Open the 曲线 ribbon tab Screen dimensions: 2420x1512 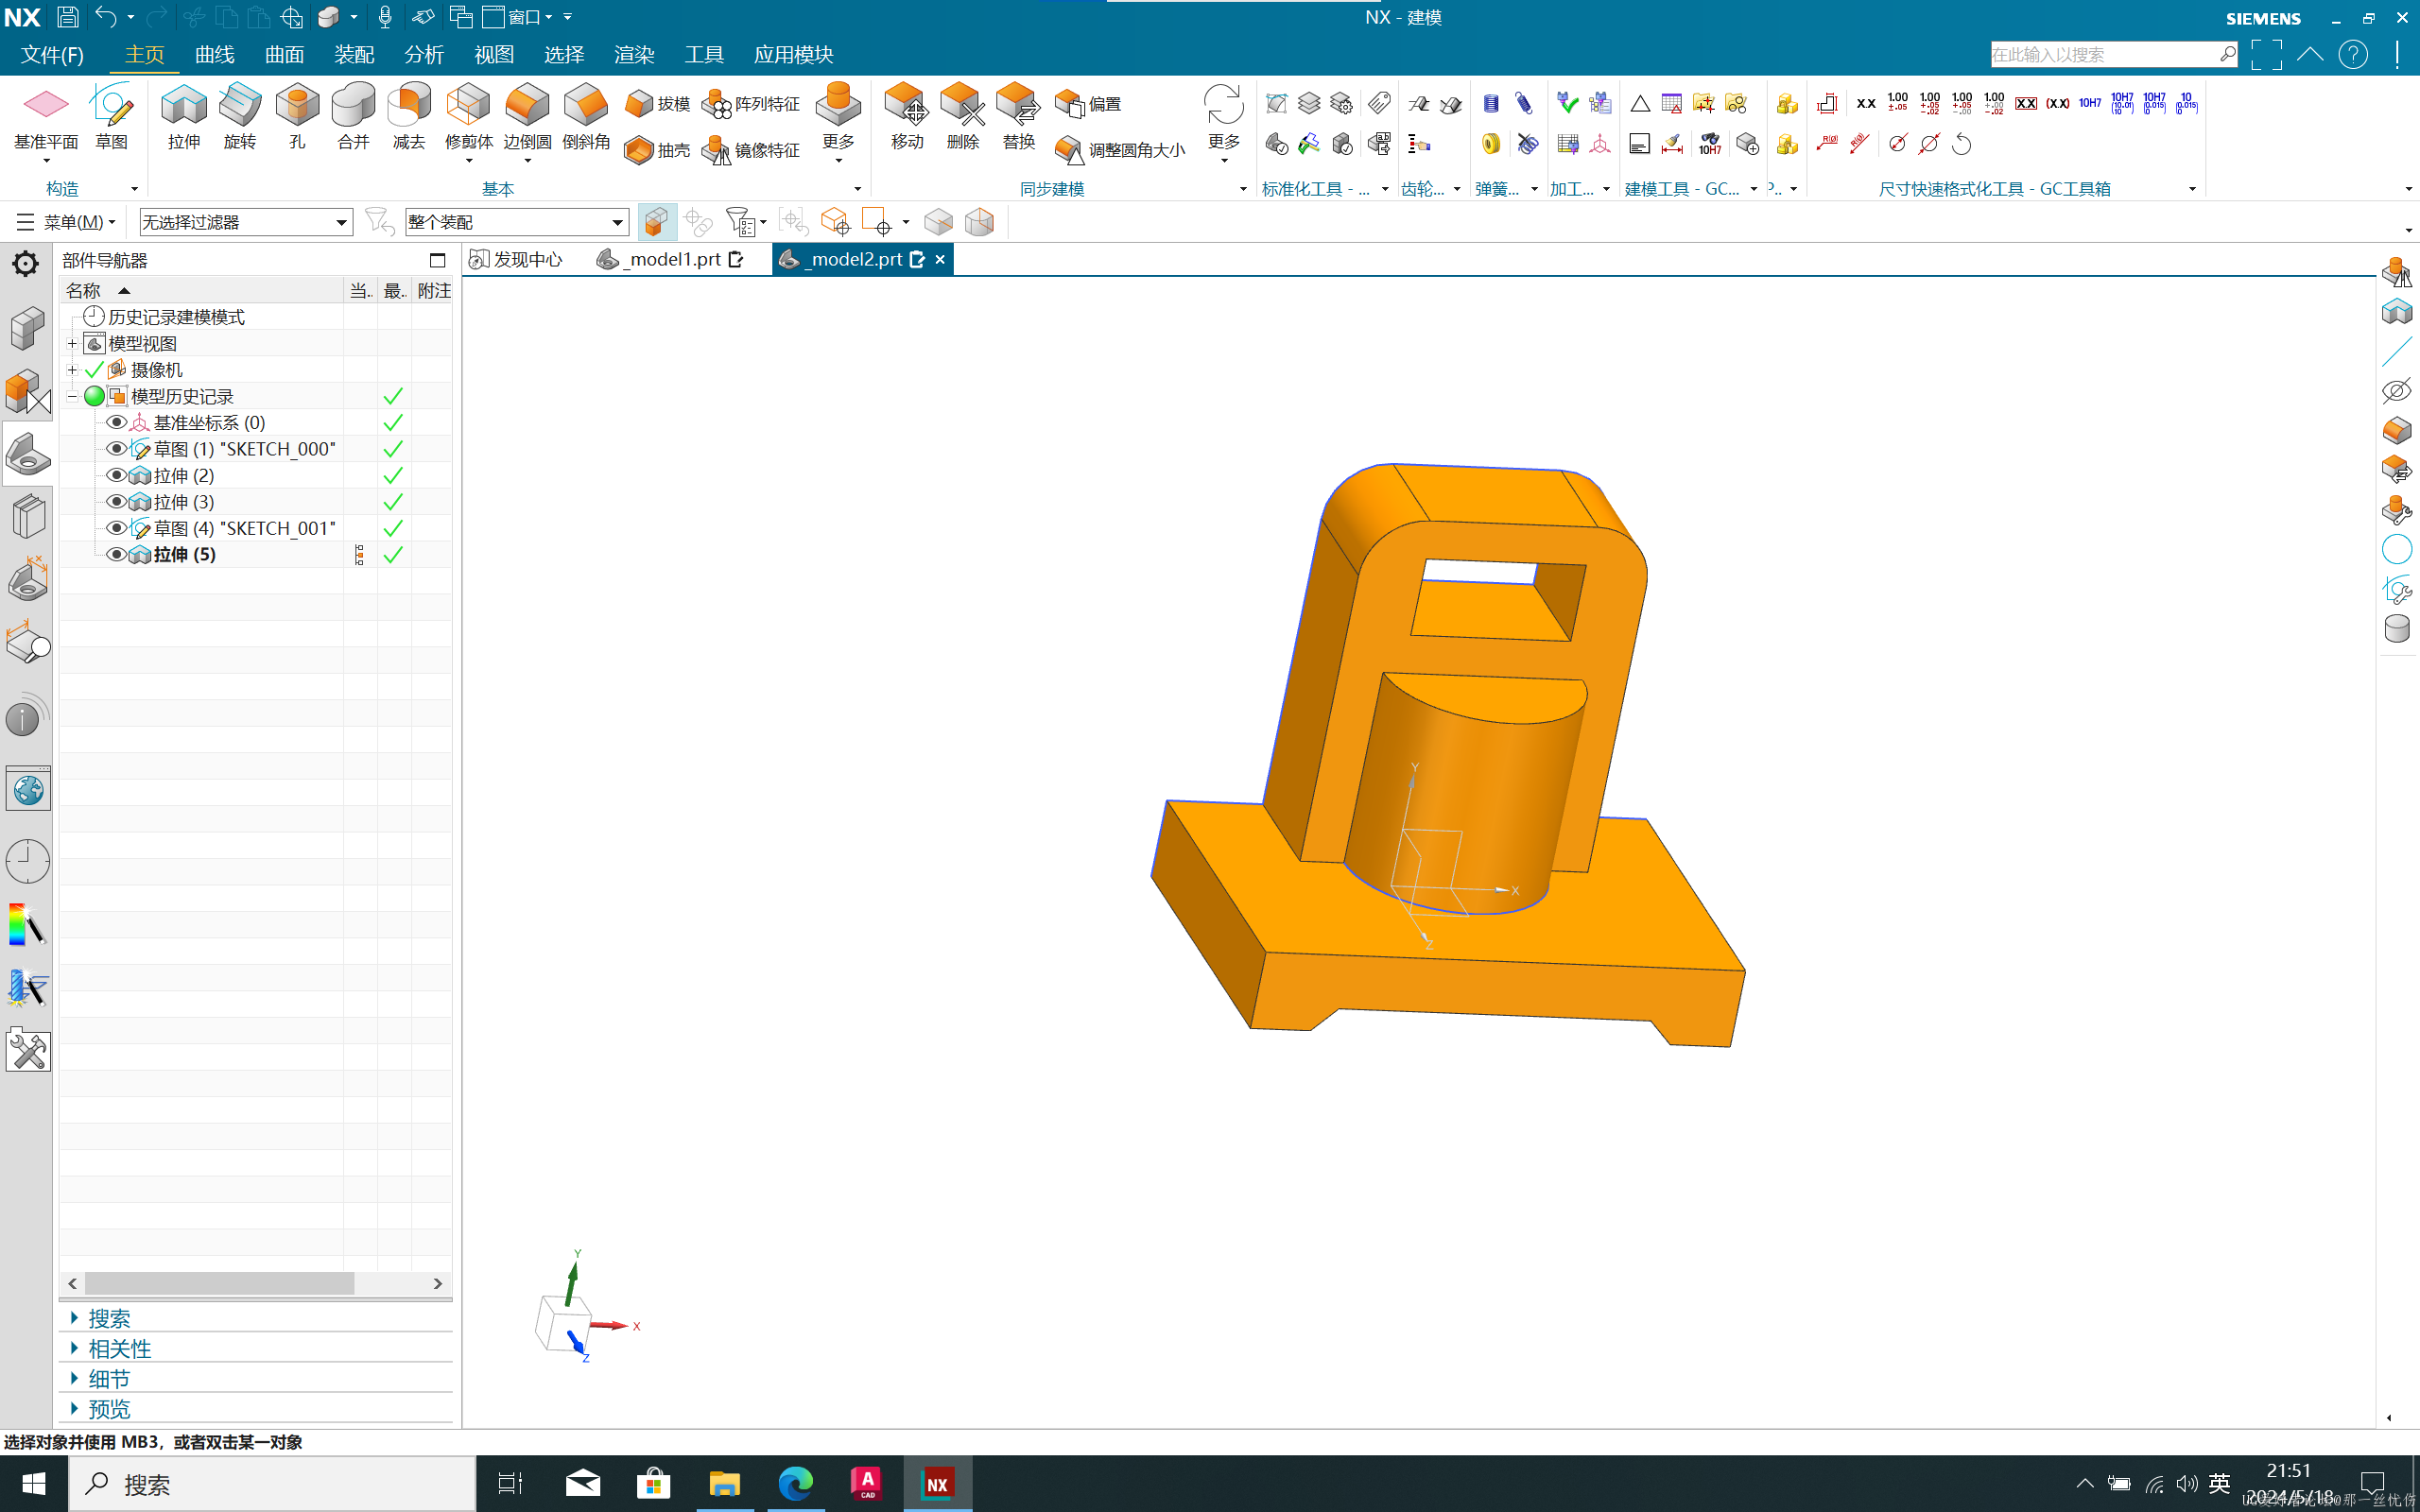pyautogui.click(x=214, y=55)
